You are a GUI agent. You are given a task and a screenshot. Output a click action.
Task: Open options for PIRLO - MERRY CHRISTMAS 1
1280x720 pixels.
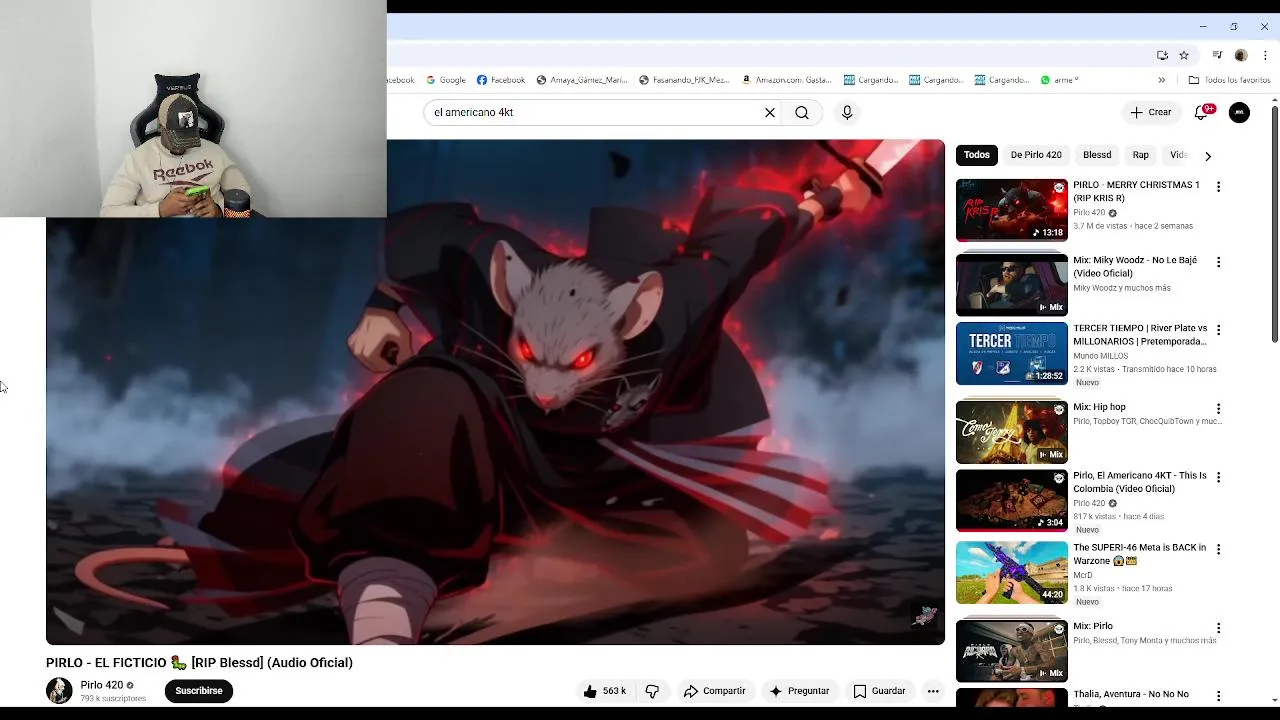(1218, 187)
